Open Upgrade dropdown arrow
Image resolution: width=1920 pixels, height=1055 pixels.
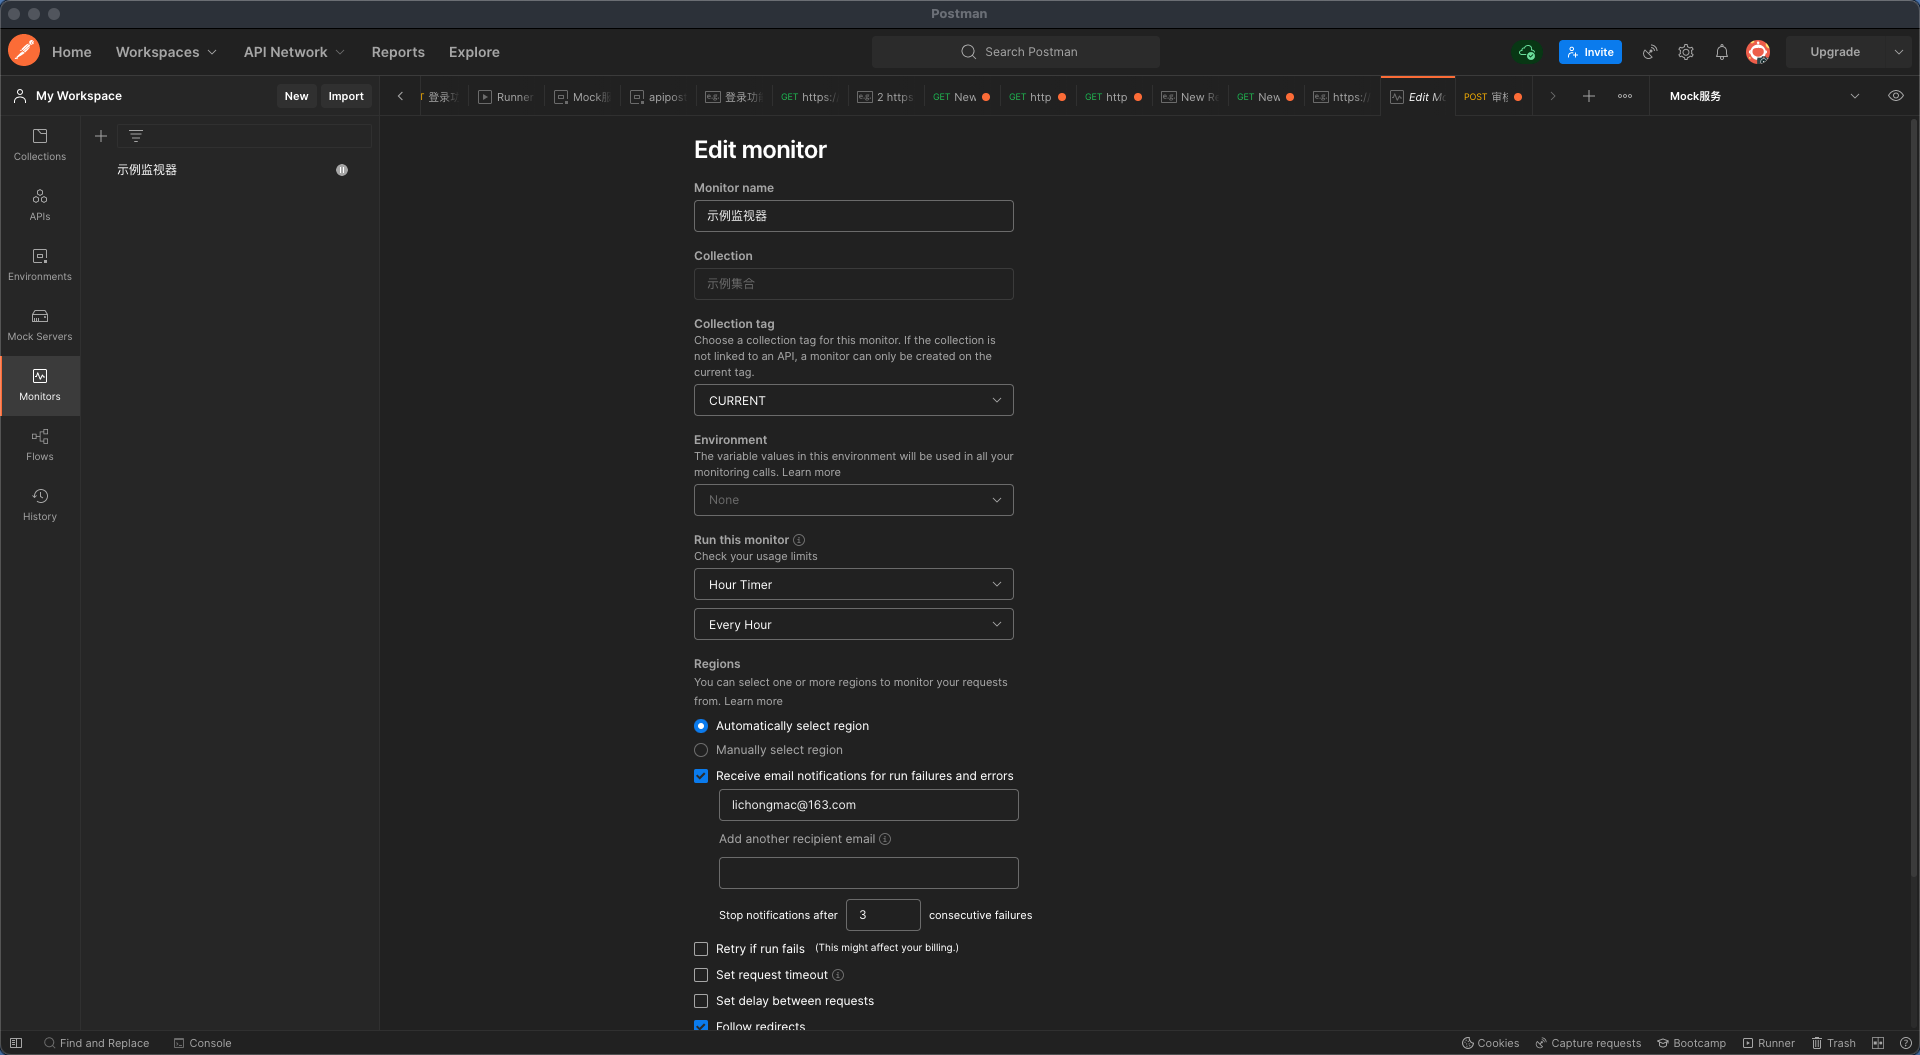tap(1898, 52)
